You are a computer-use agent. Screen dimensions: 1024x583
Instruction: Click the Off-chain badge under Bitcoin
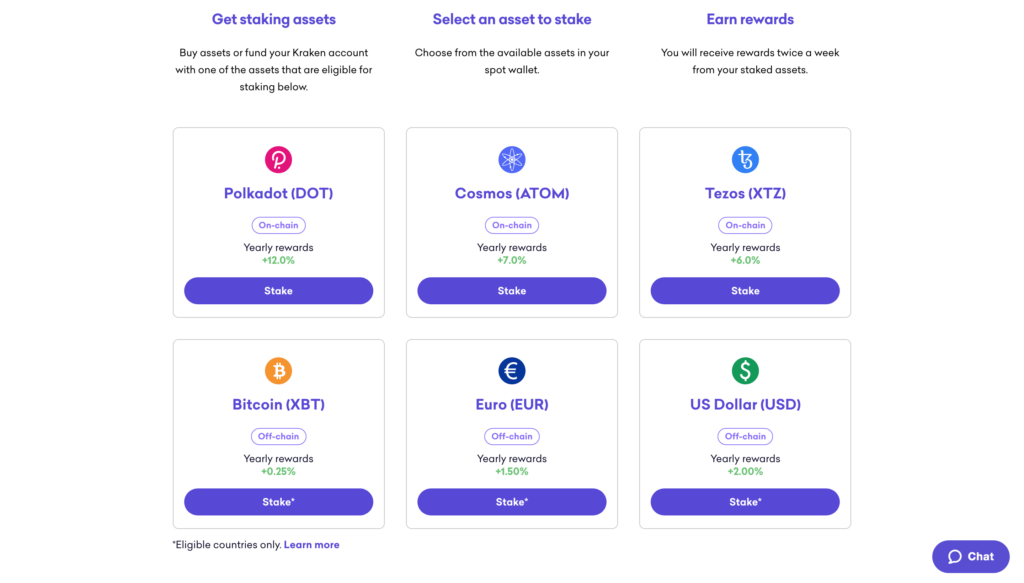coord(278,436)
